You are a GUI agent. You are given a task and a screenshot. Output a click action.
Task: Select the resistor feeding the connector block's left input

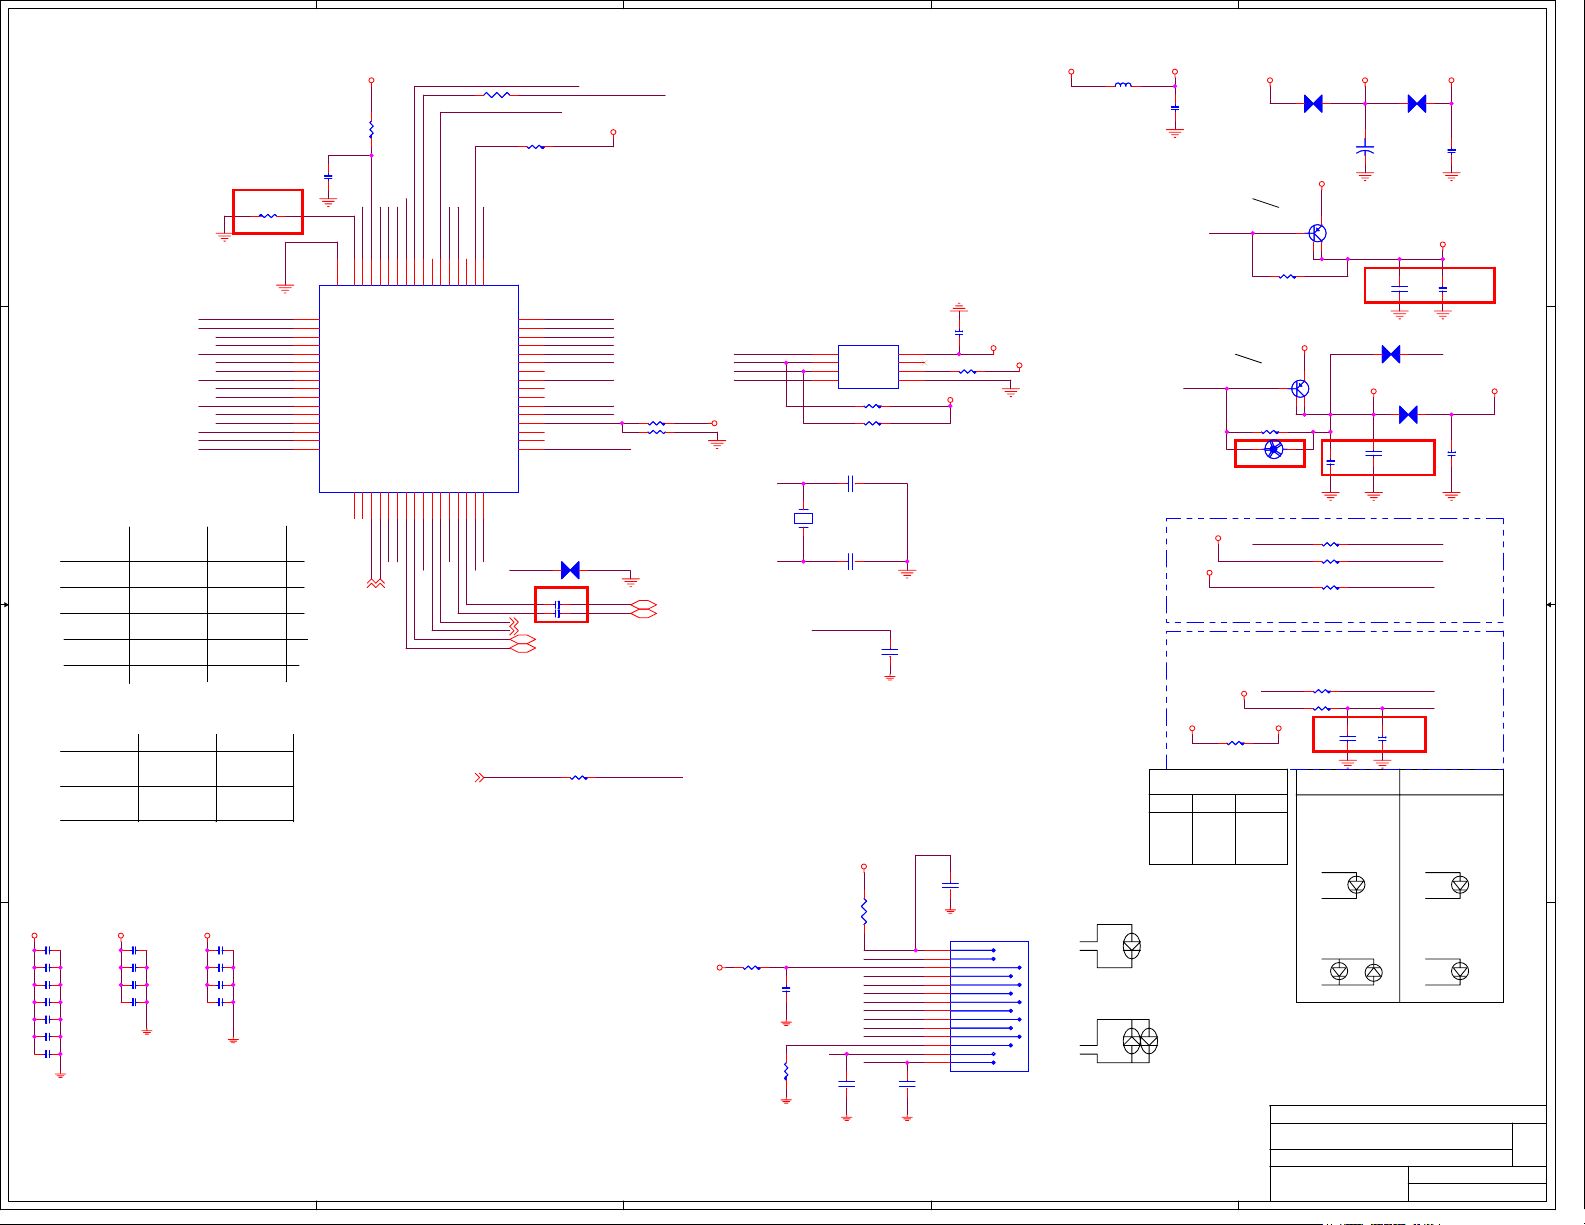tap(752, 968)
